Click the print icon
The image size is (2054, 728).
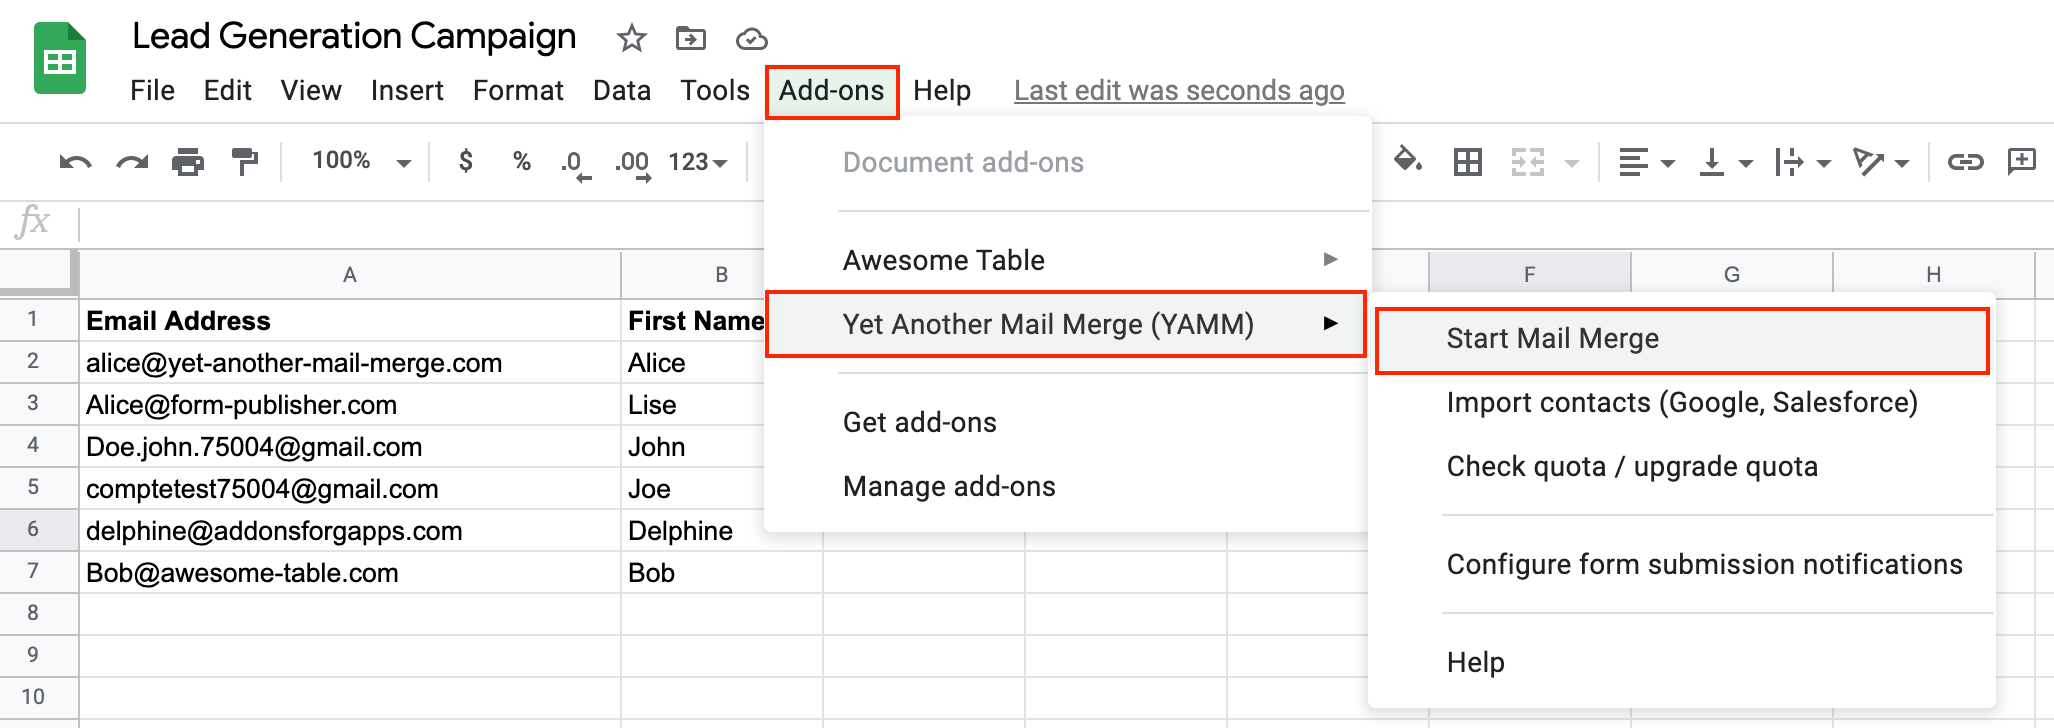pos(187,162)
